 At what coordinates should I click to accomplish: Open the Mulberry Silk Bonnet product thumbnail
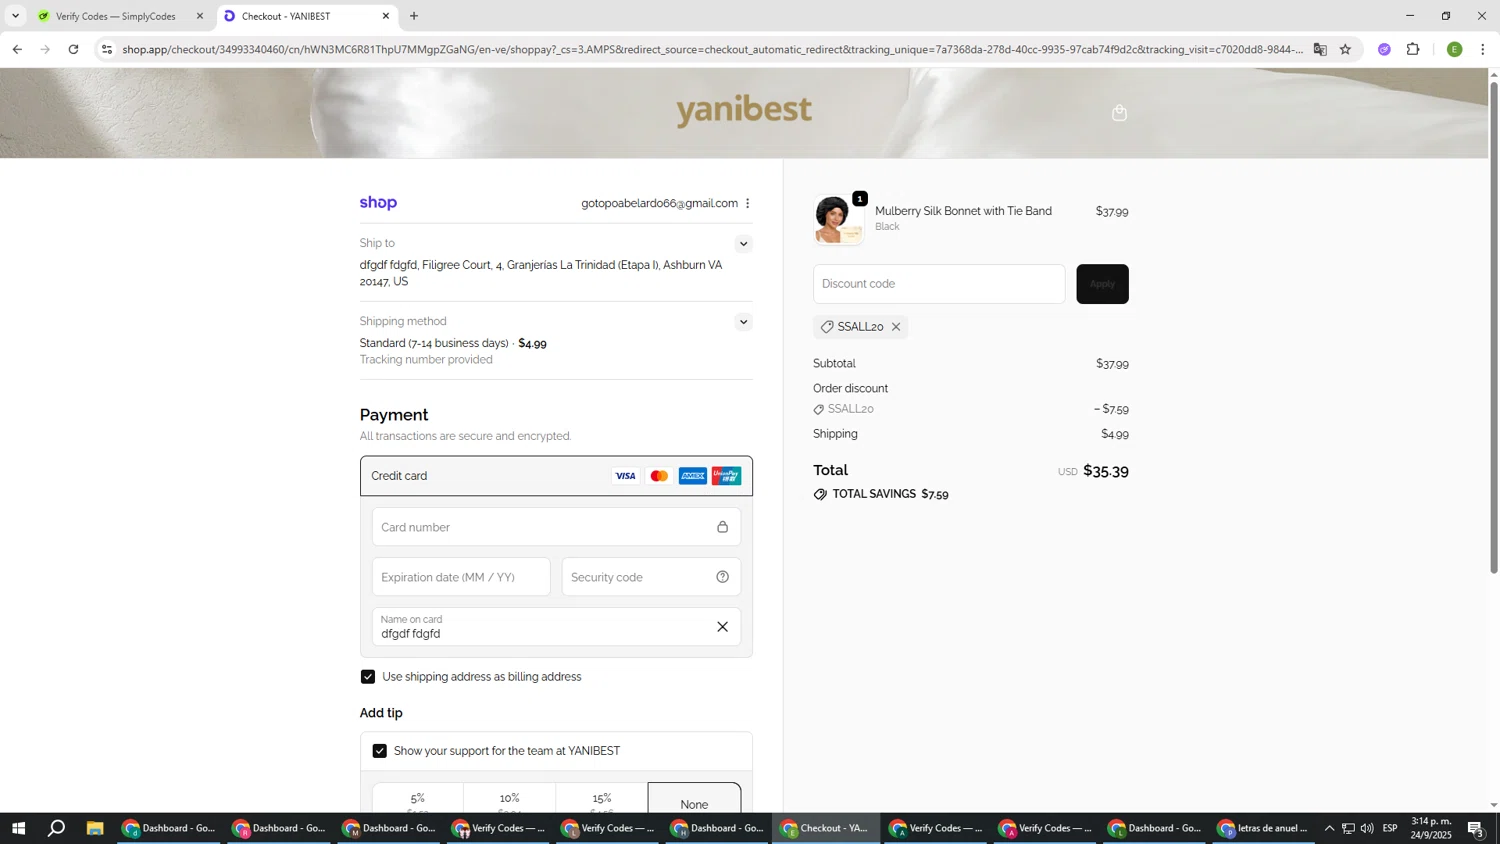coord(838,220)
